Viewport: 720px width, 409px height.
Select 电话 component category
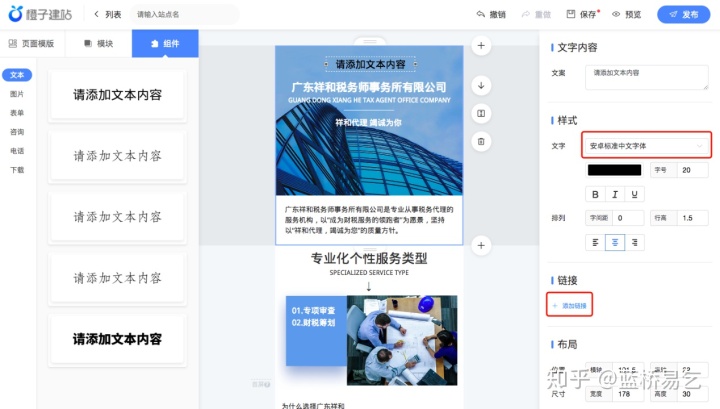point(17,151)
